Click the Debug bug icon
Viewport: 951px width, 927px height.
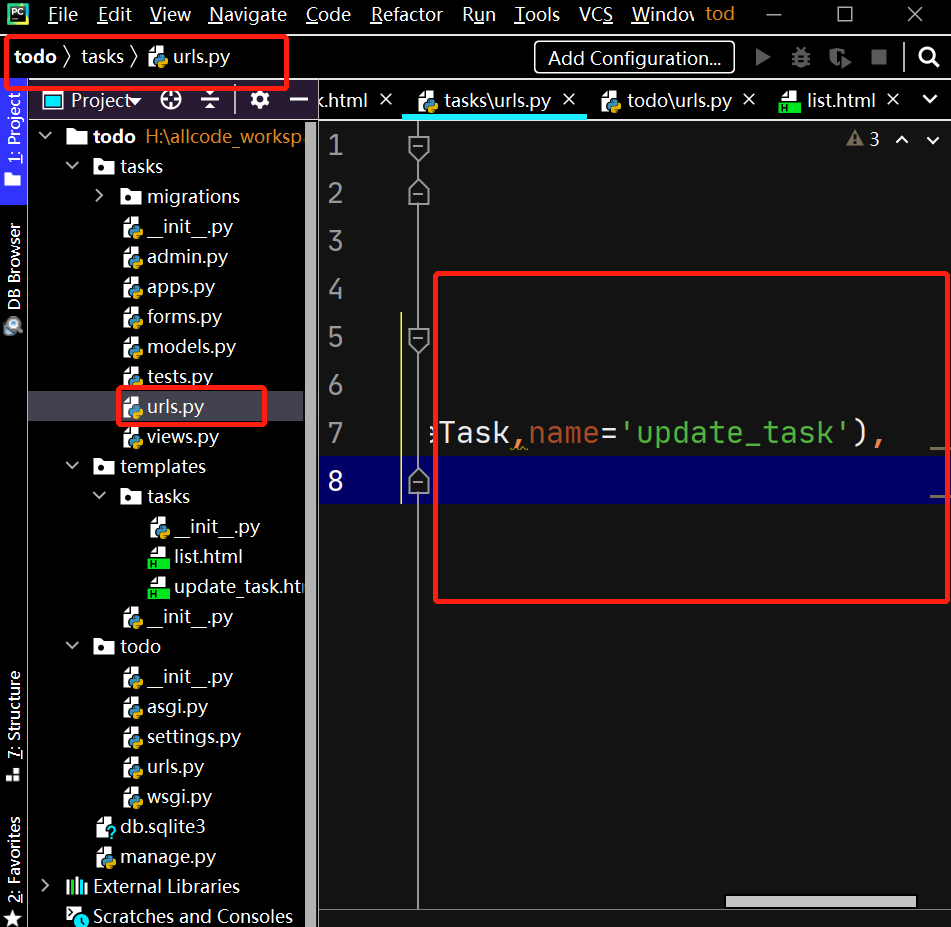click(801, 58)
